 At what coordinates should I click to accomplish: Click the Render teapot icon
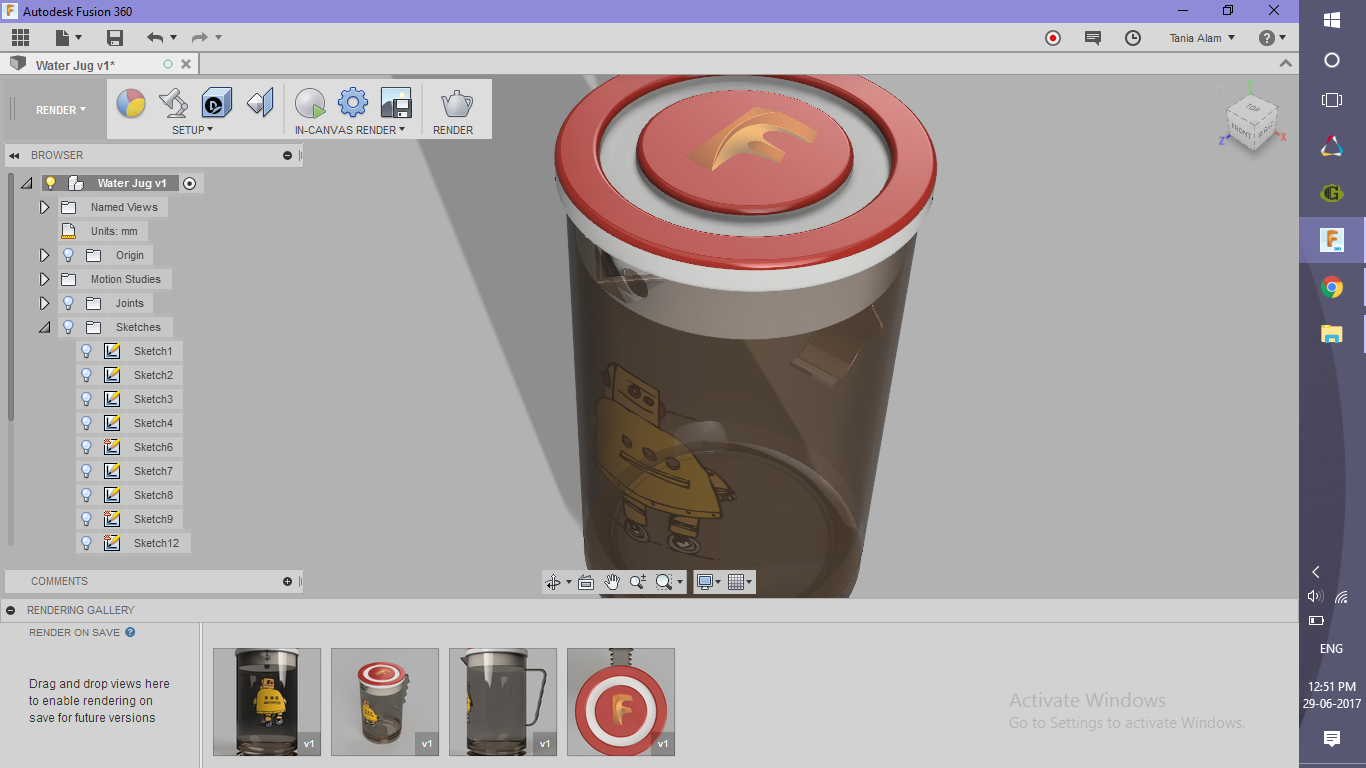point(457,102)
